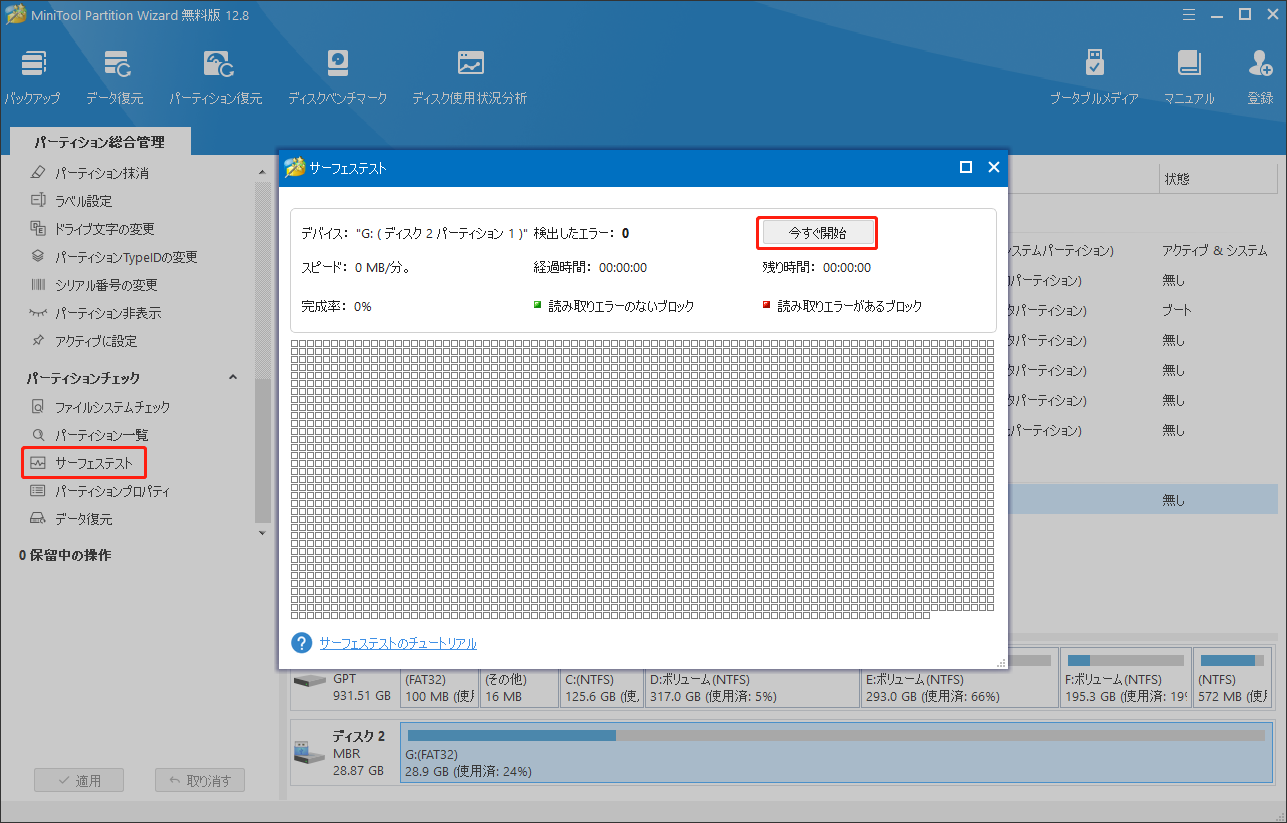
Task: Switch to パーティション総合管理 tab
Action: point(99,142)
